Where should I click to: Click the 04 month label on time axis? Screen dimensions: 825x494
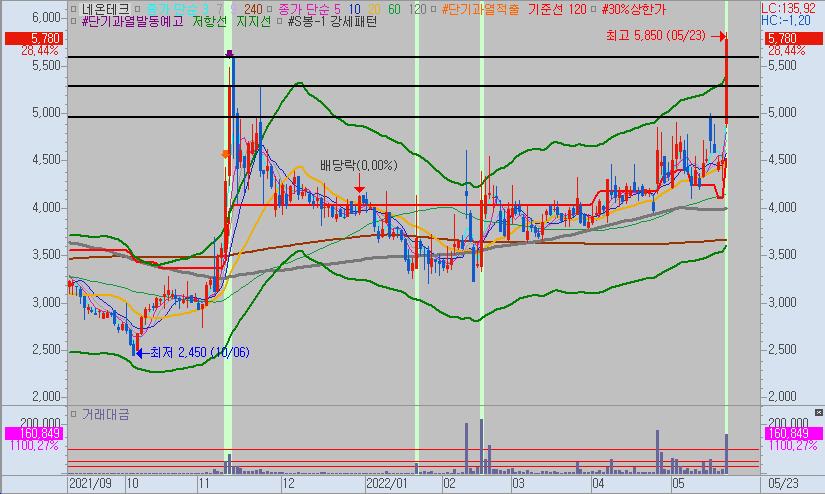[x=598, y=483]
